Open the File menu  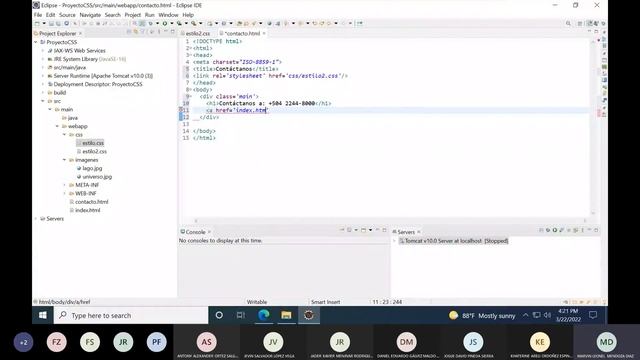click(38, 15)
